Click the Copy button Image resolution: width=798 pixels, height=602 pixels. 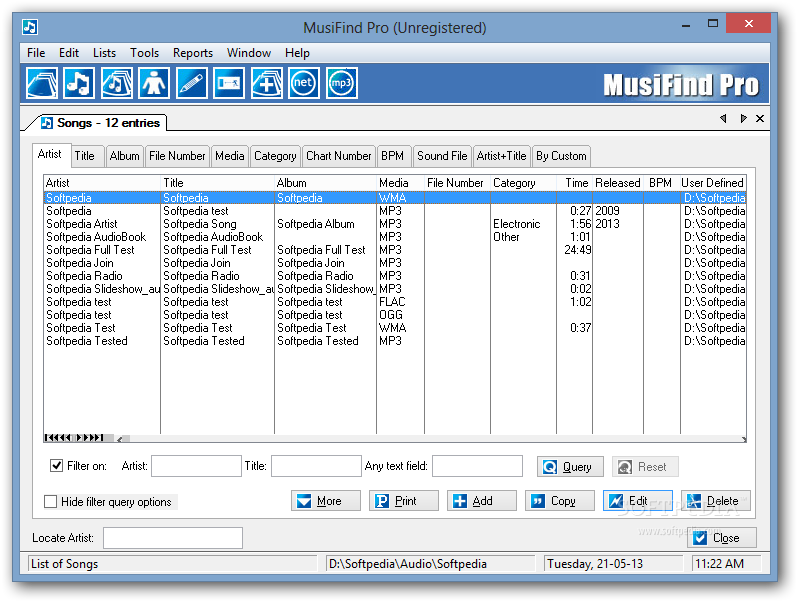pyautogui.click(x=559, y=501)
